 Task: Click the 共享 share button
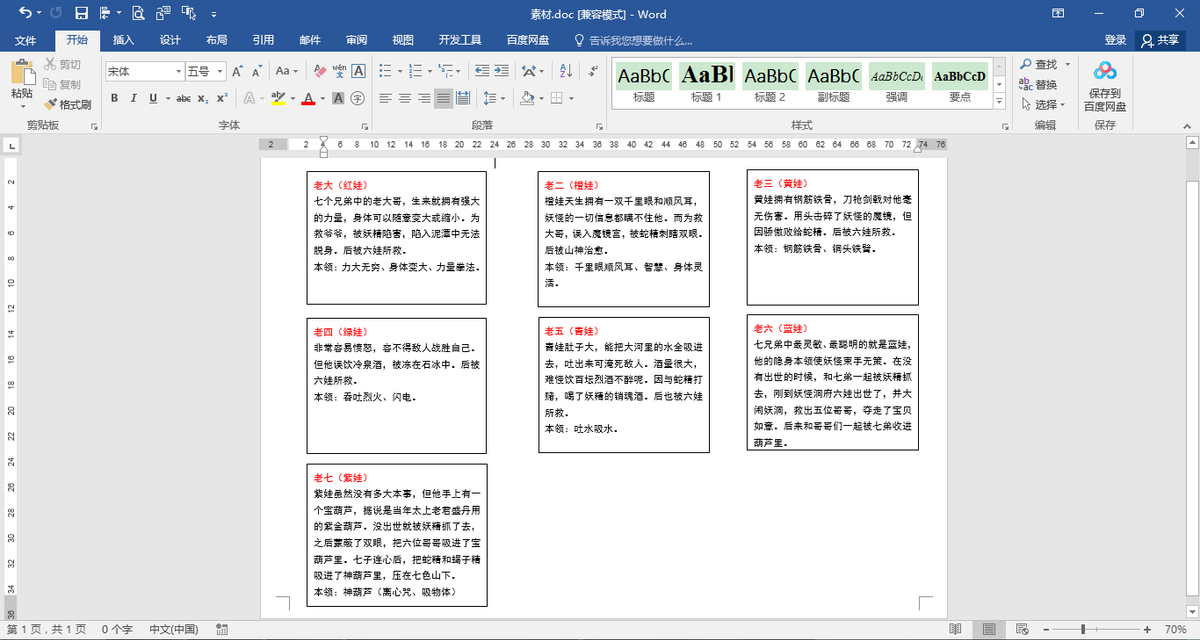pos(1160,40)
